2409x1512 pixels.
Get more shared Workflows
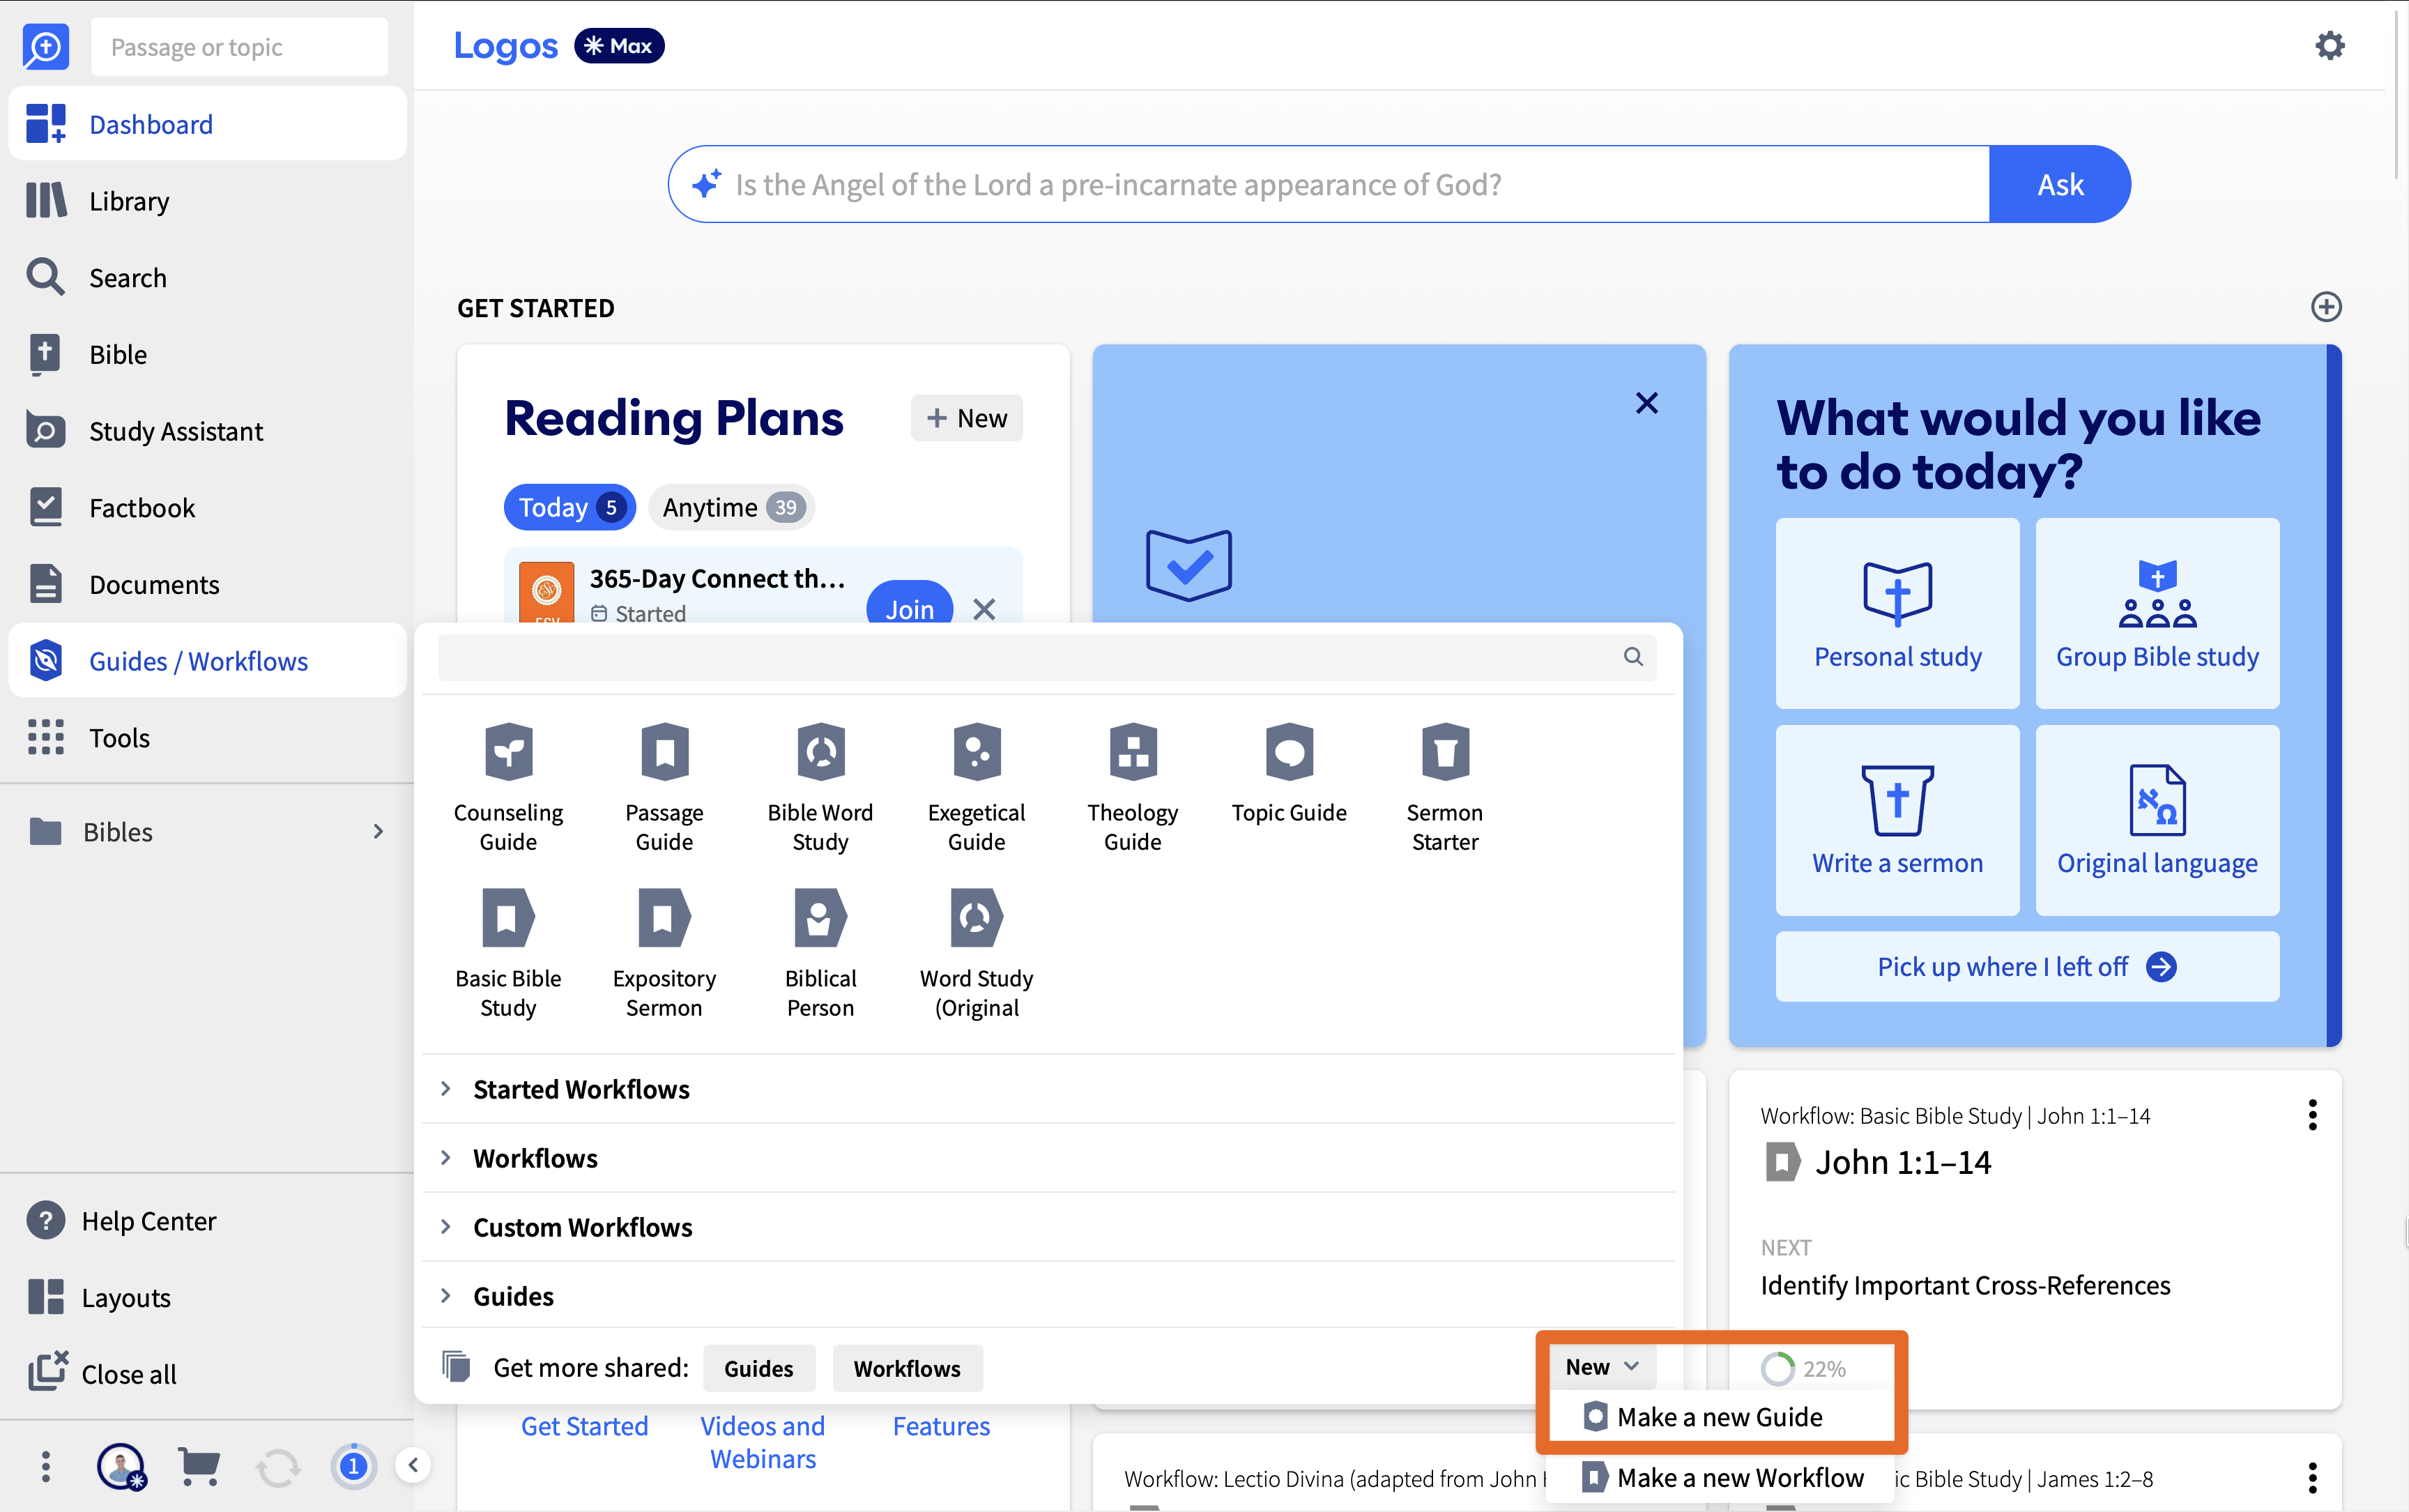[x=907, y=1368]
